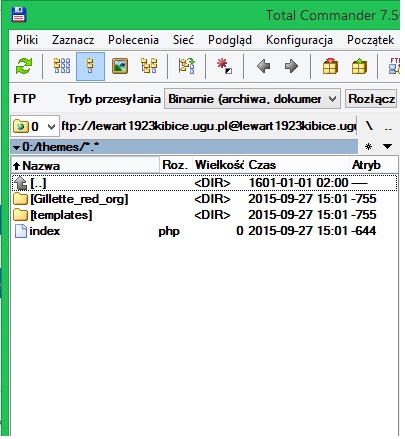Viewport: 405px width, 439px height.
Task: Sort files by the Nazwa column header
Action: point(85,165)
